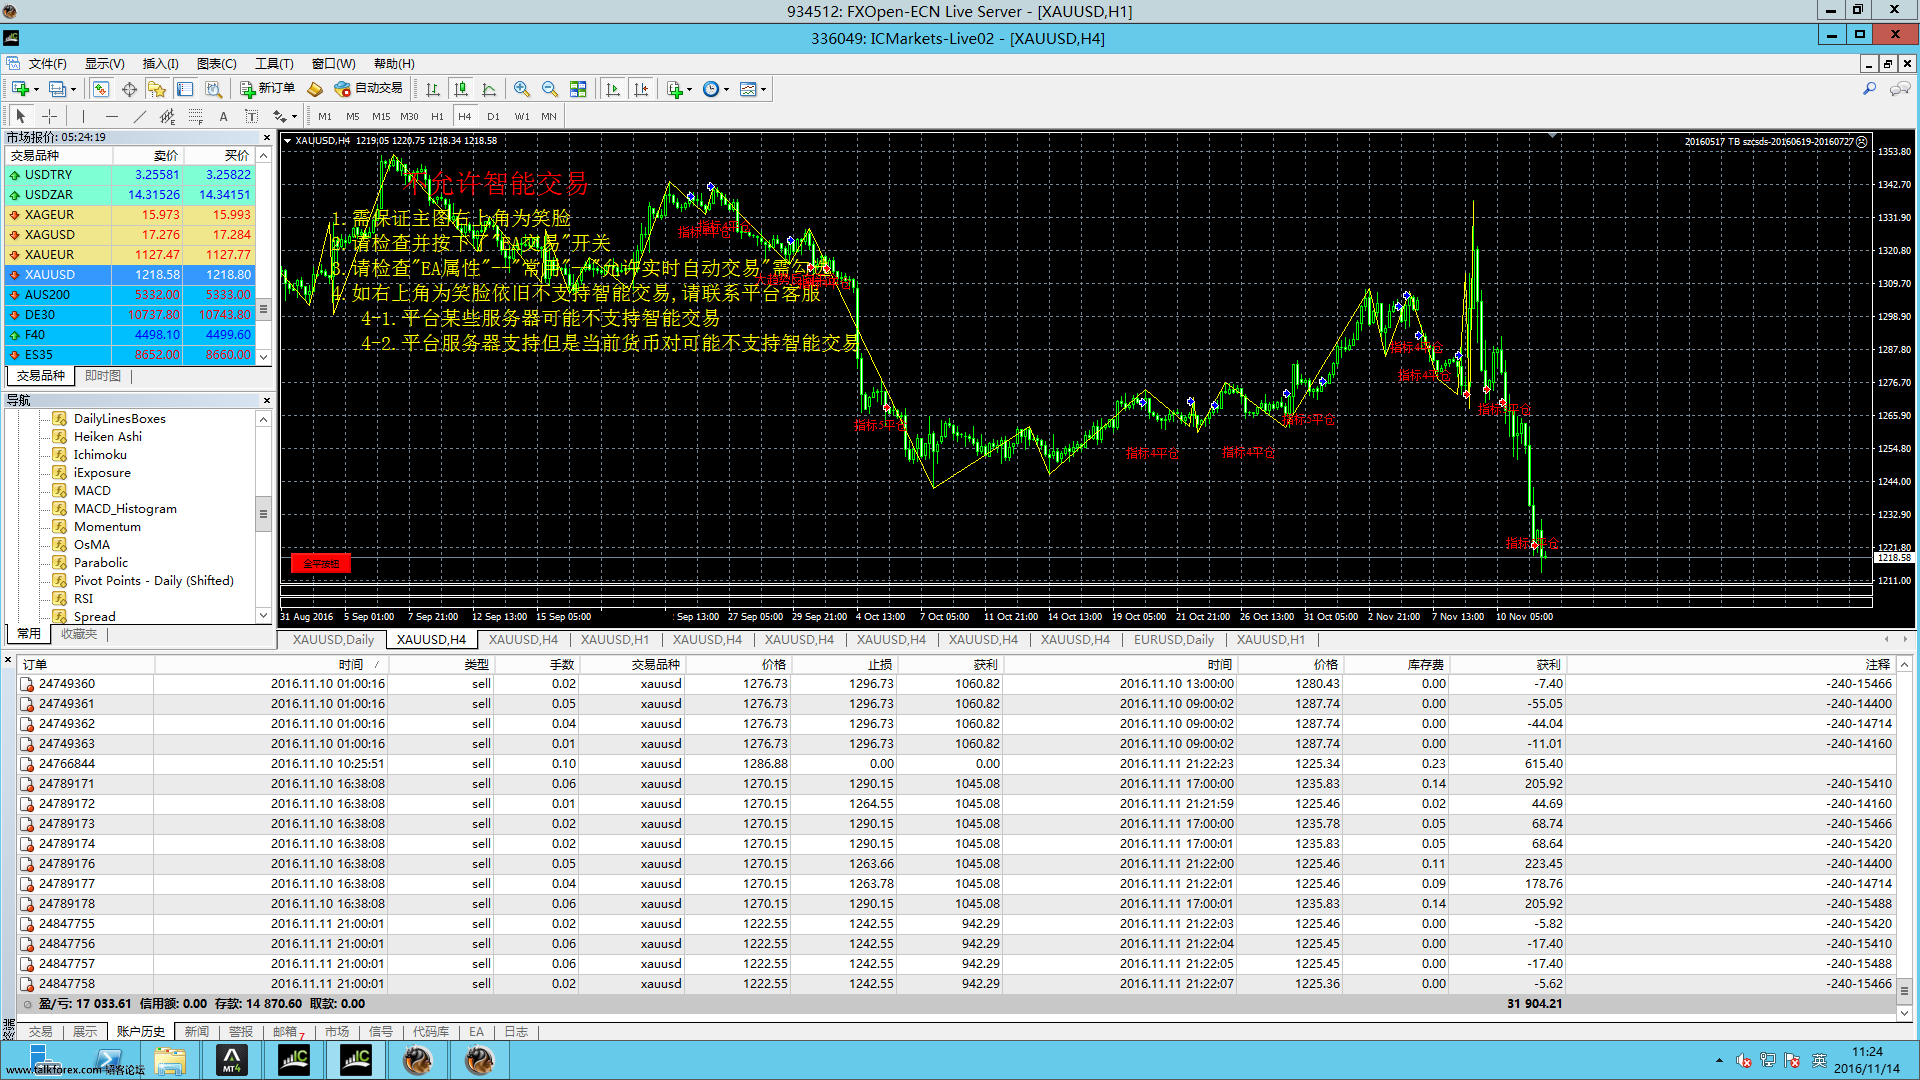Switch timeframe to H1
The image size is (1920, 1080).
437,116
